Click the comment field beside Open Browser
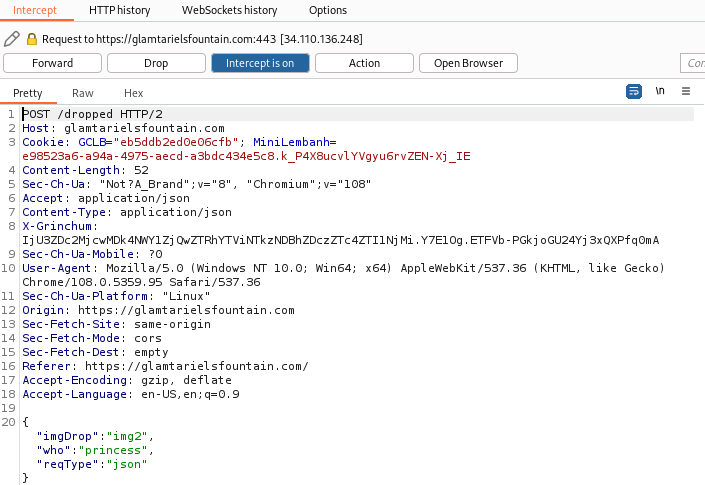Image resolution: width=705 pixels, height=485 pixels. [x=692, y=63]
